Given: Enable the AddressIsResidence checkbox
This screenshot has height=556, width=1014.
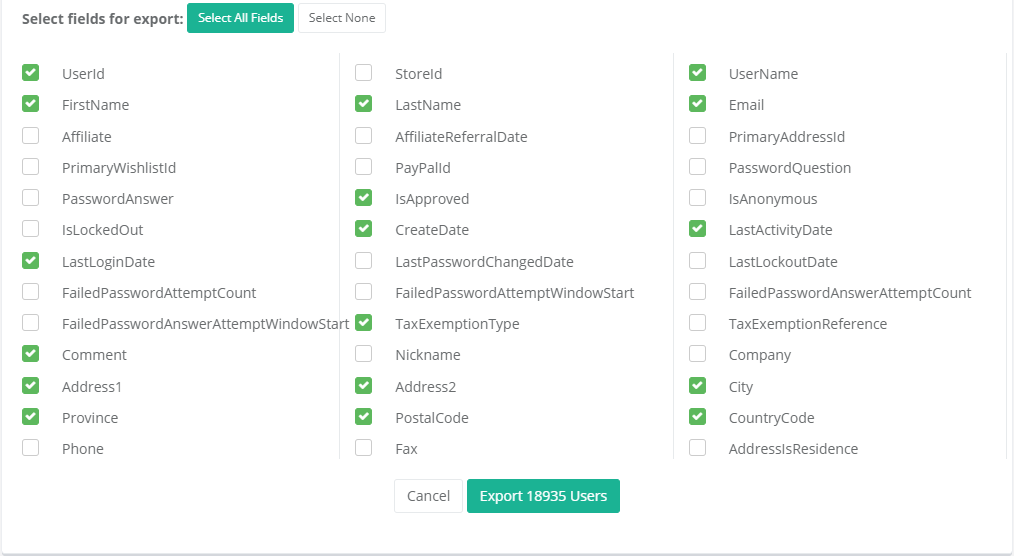Looking at the screenshot, I should 698,448.
